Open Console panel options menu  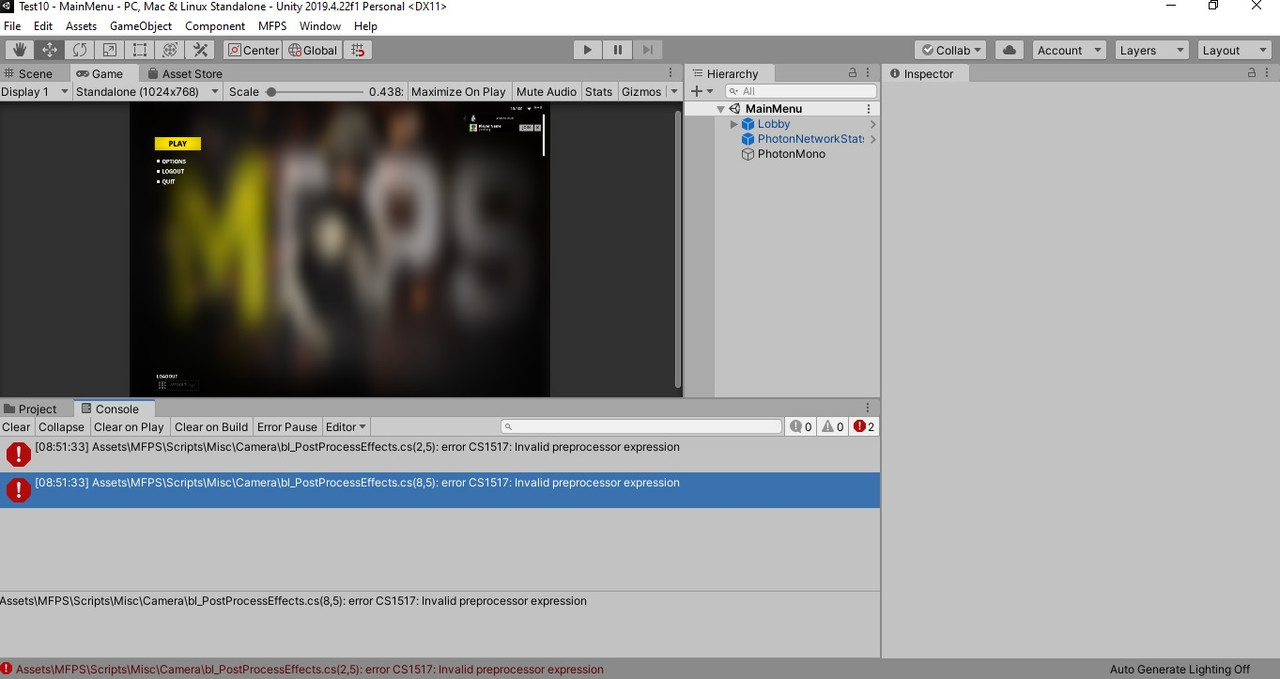coord(868,408)
